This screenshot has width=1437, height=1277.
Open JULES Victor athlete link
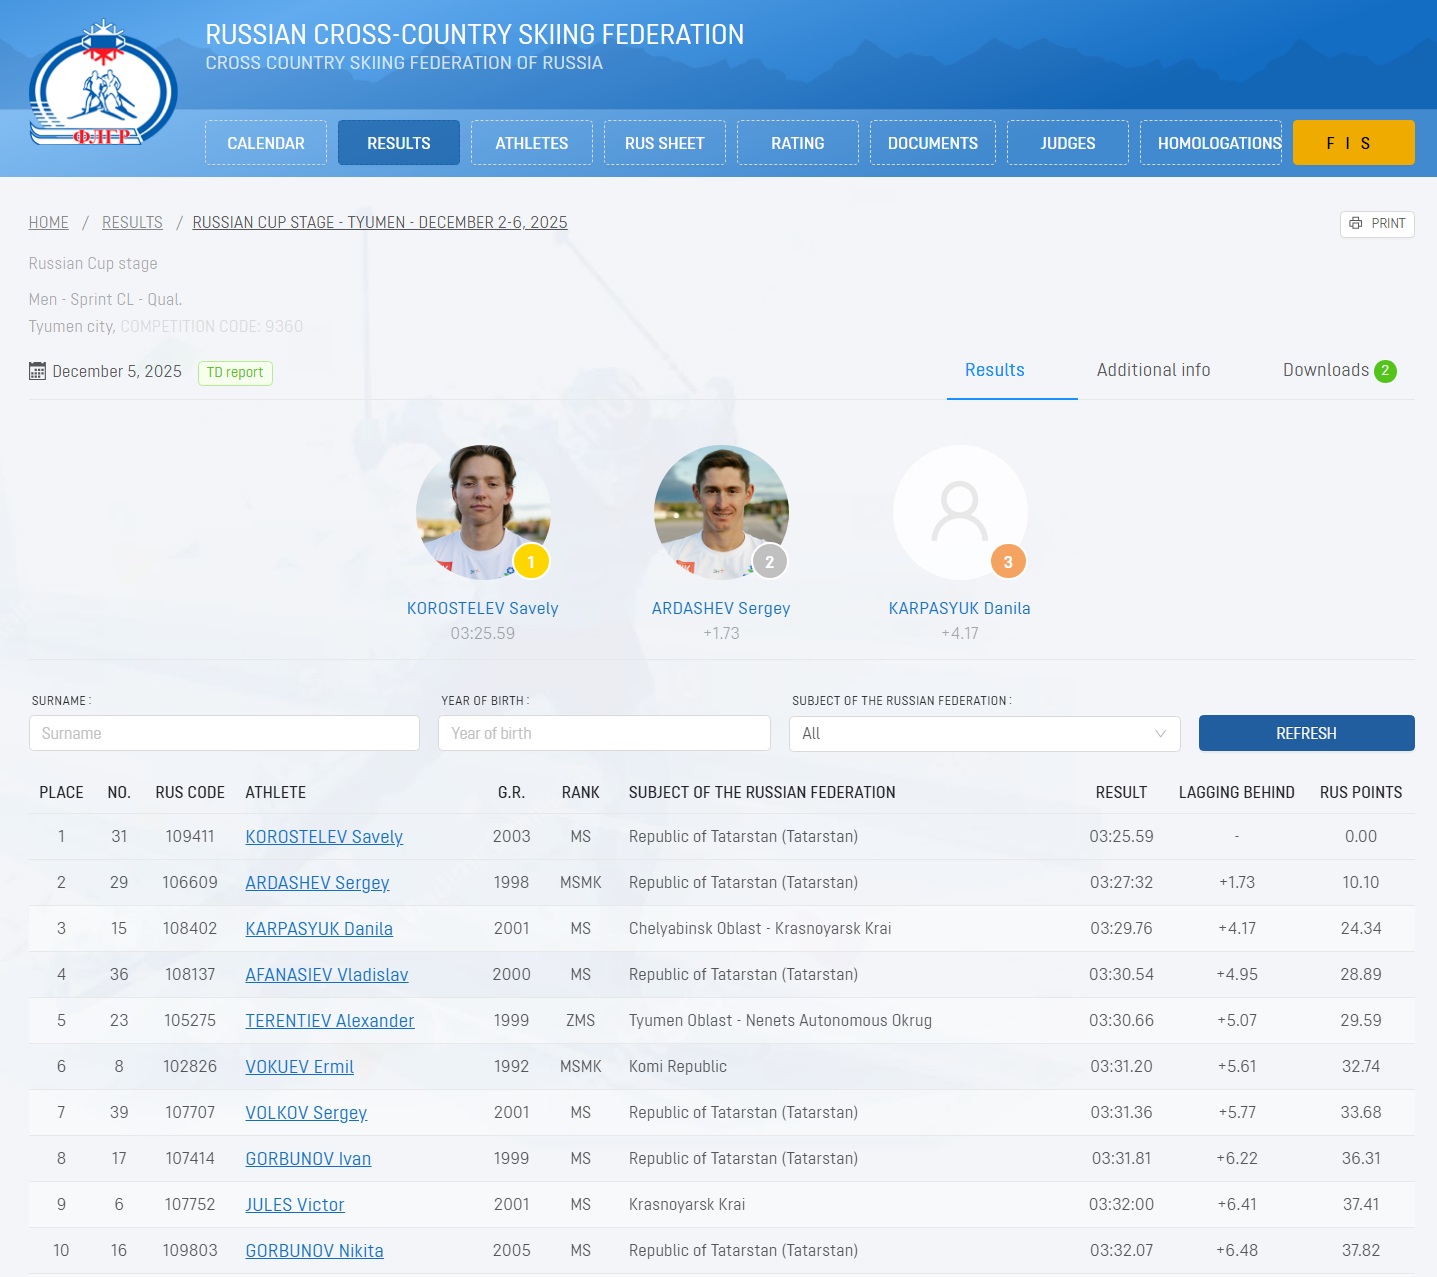(x=295, y=1205)
